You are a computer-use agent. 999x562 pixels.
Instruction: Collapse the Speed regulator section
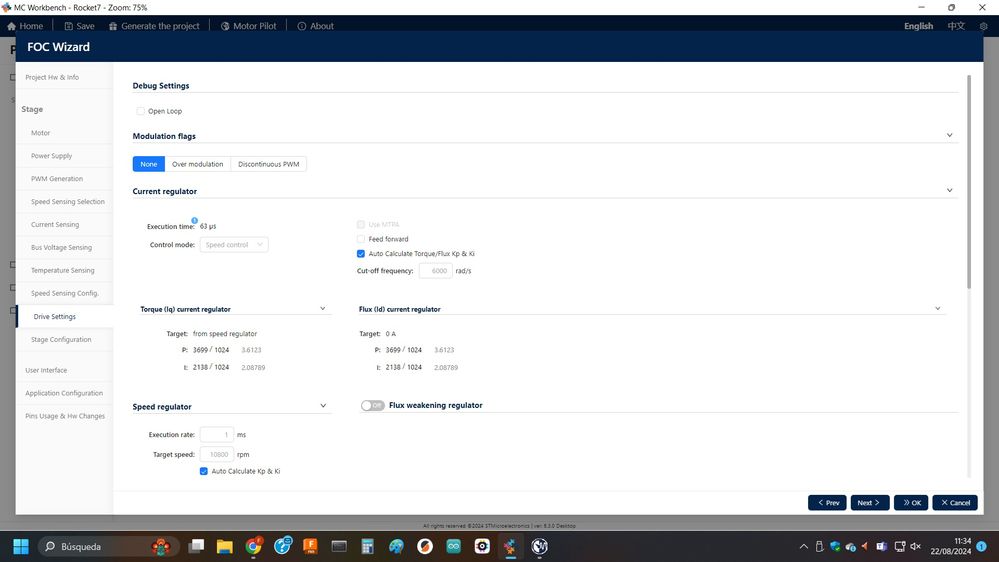click(323, 406)
